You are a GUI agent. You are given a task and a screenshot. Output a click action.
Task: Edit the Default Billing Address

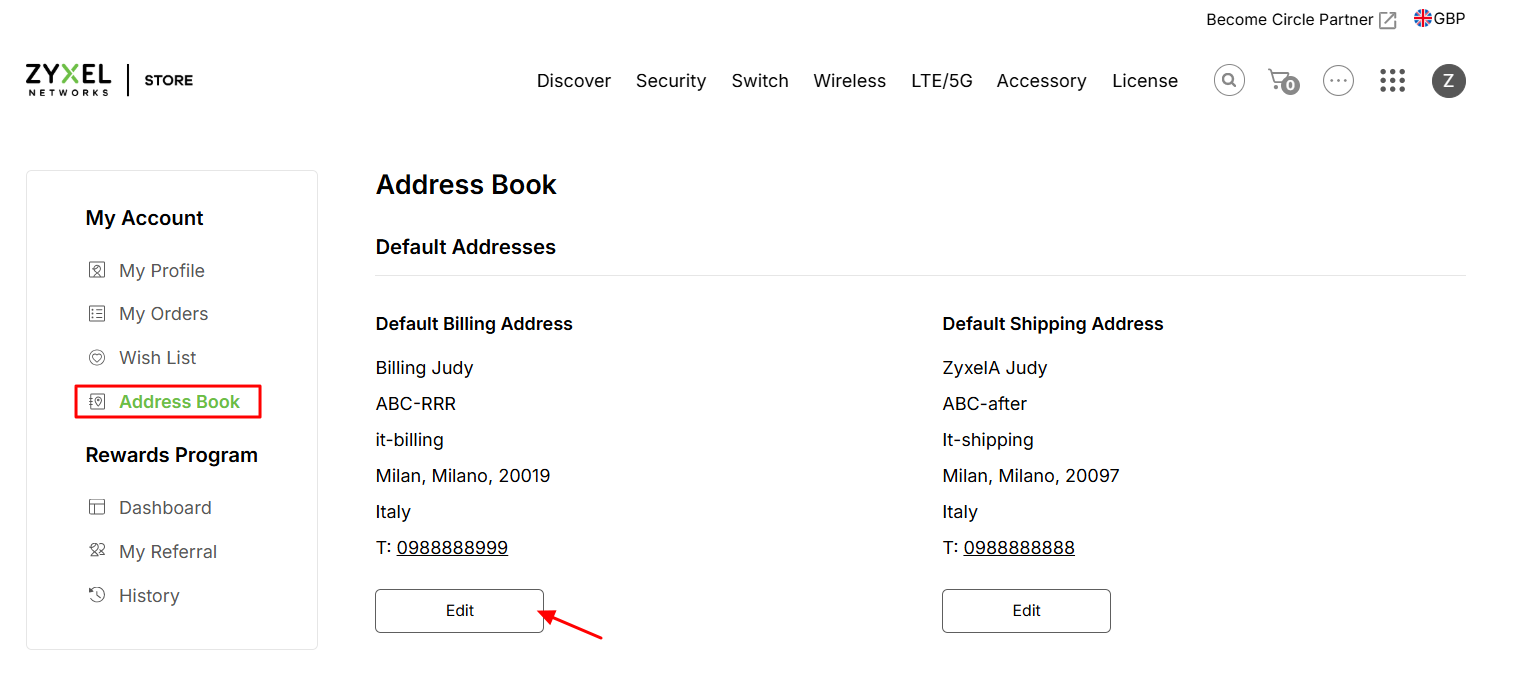click(459, 610)
